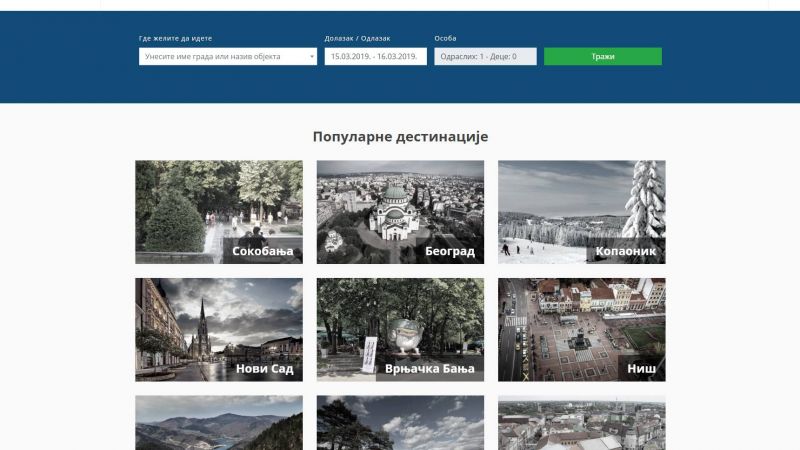Click the Врњачка Бања label text

(x=430, y=368)
